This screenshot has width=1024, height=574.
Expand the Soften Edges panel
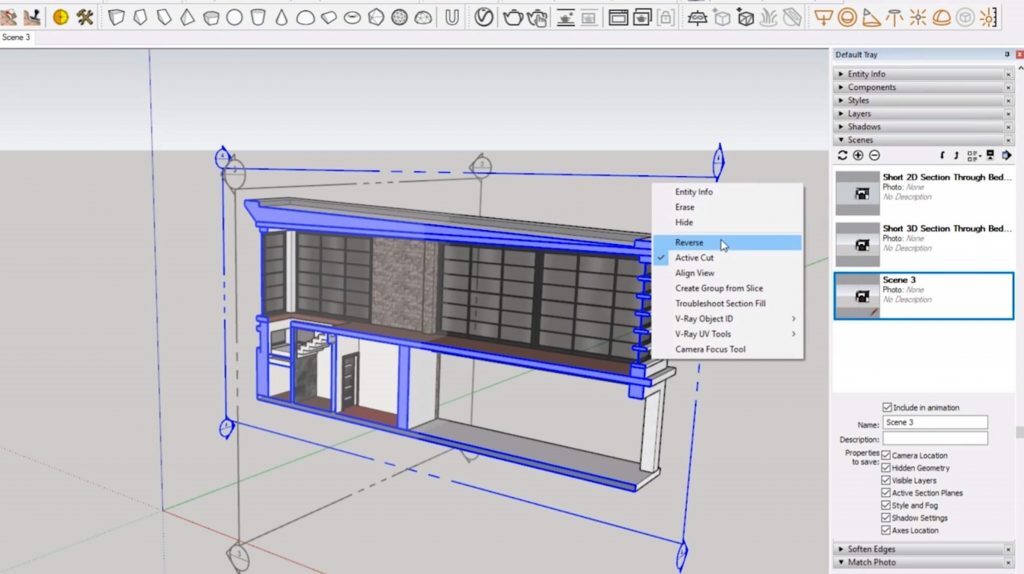pos(923,549)
